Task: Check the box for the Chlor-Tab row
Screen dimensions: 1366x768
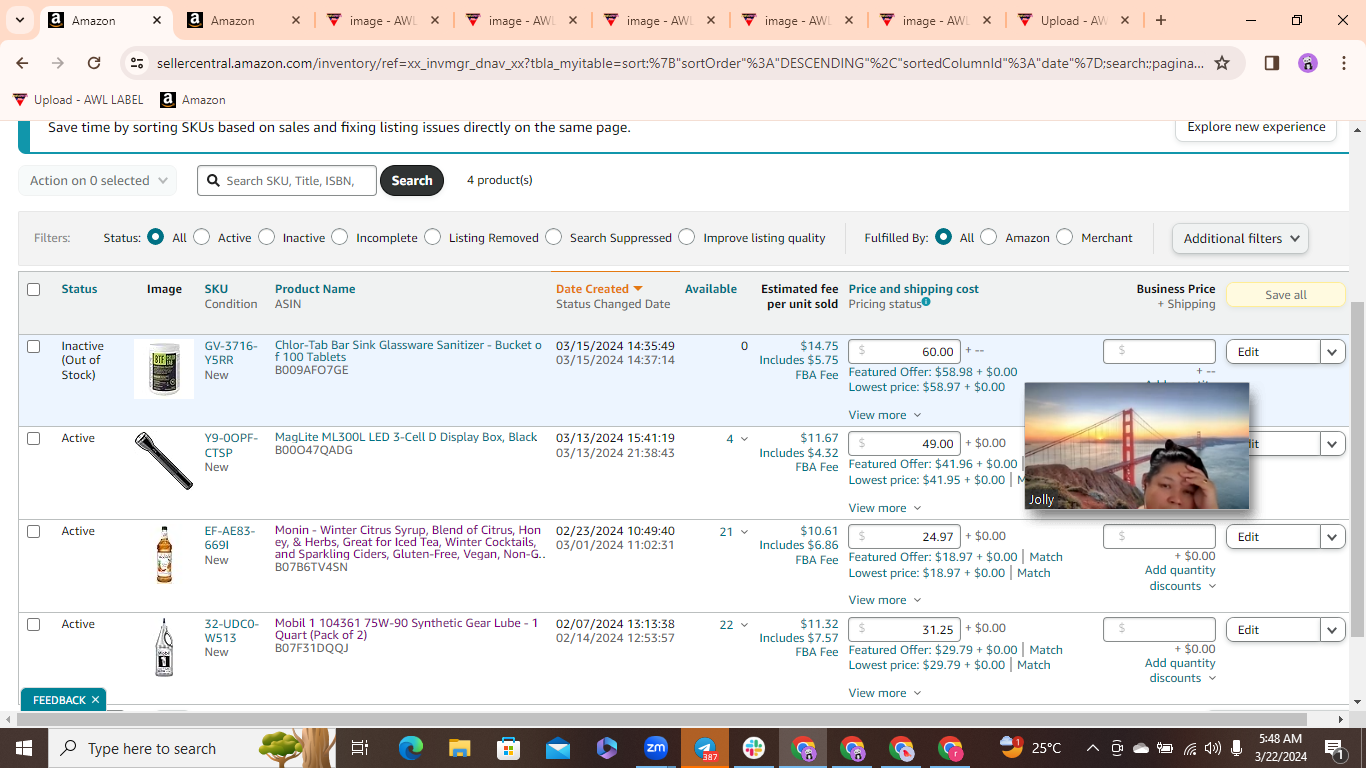Action: 34,346
